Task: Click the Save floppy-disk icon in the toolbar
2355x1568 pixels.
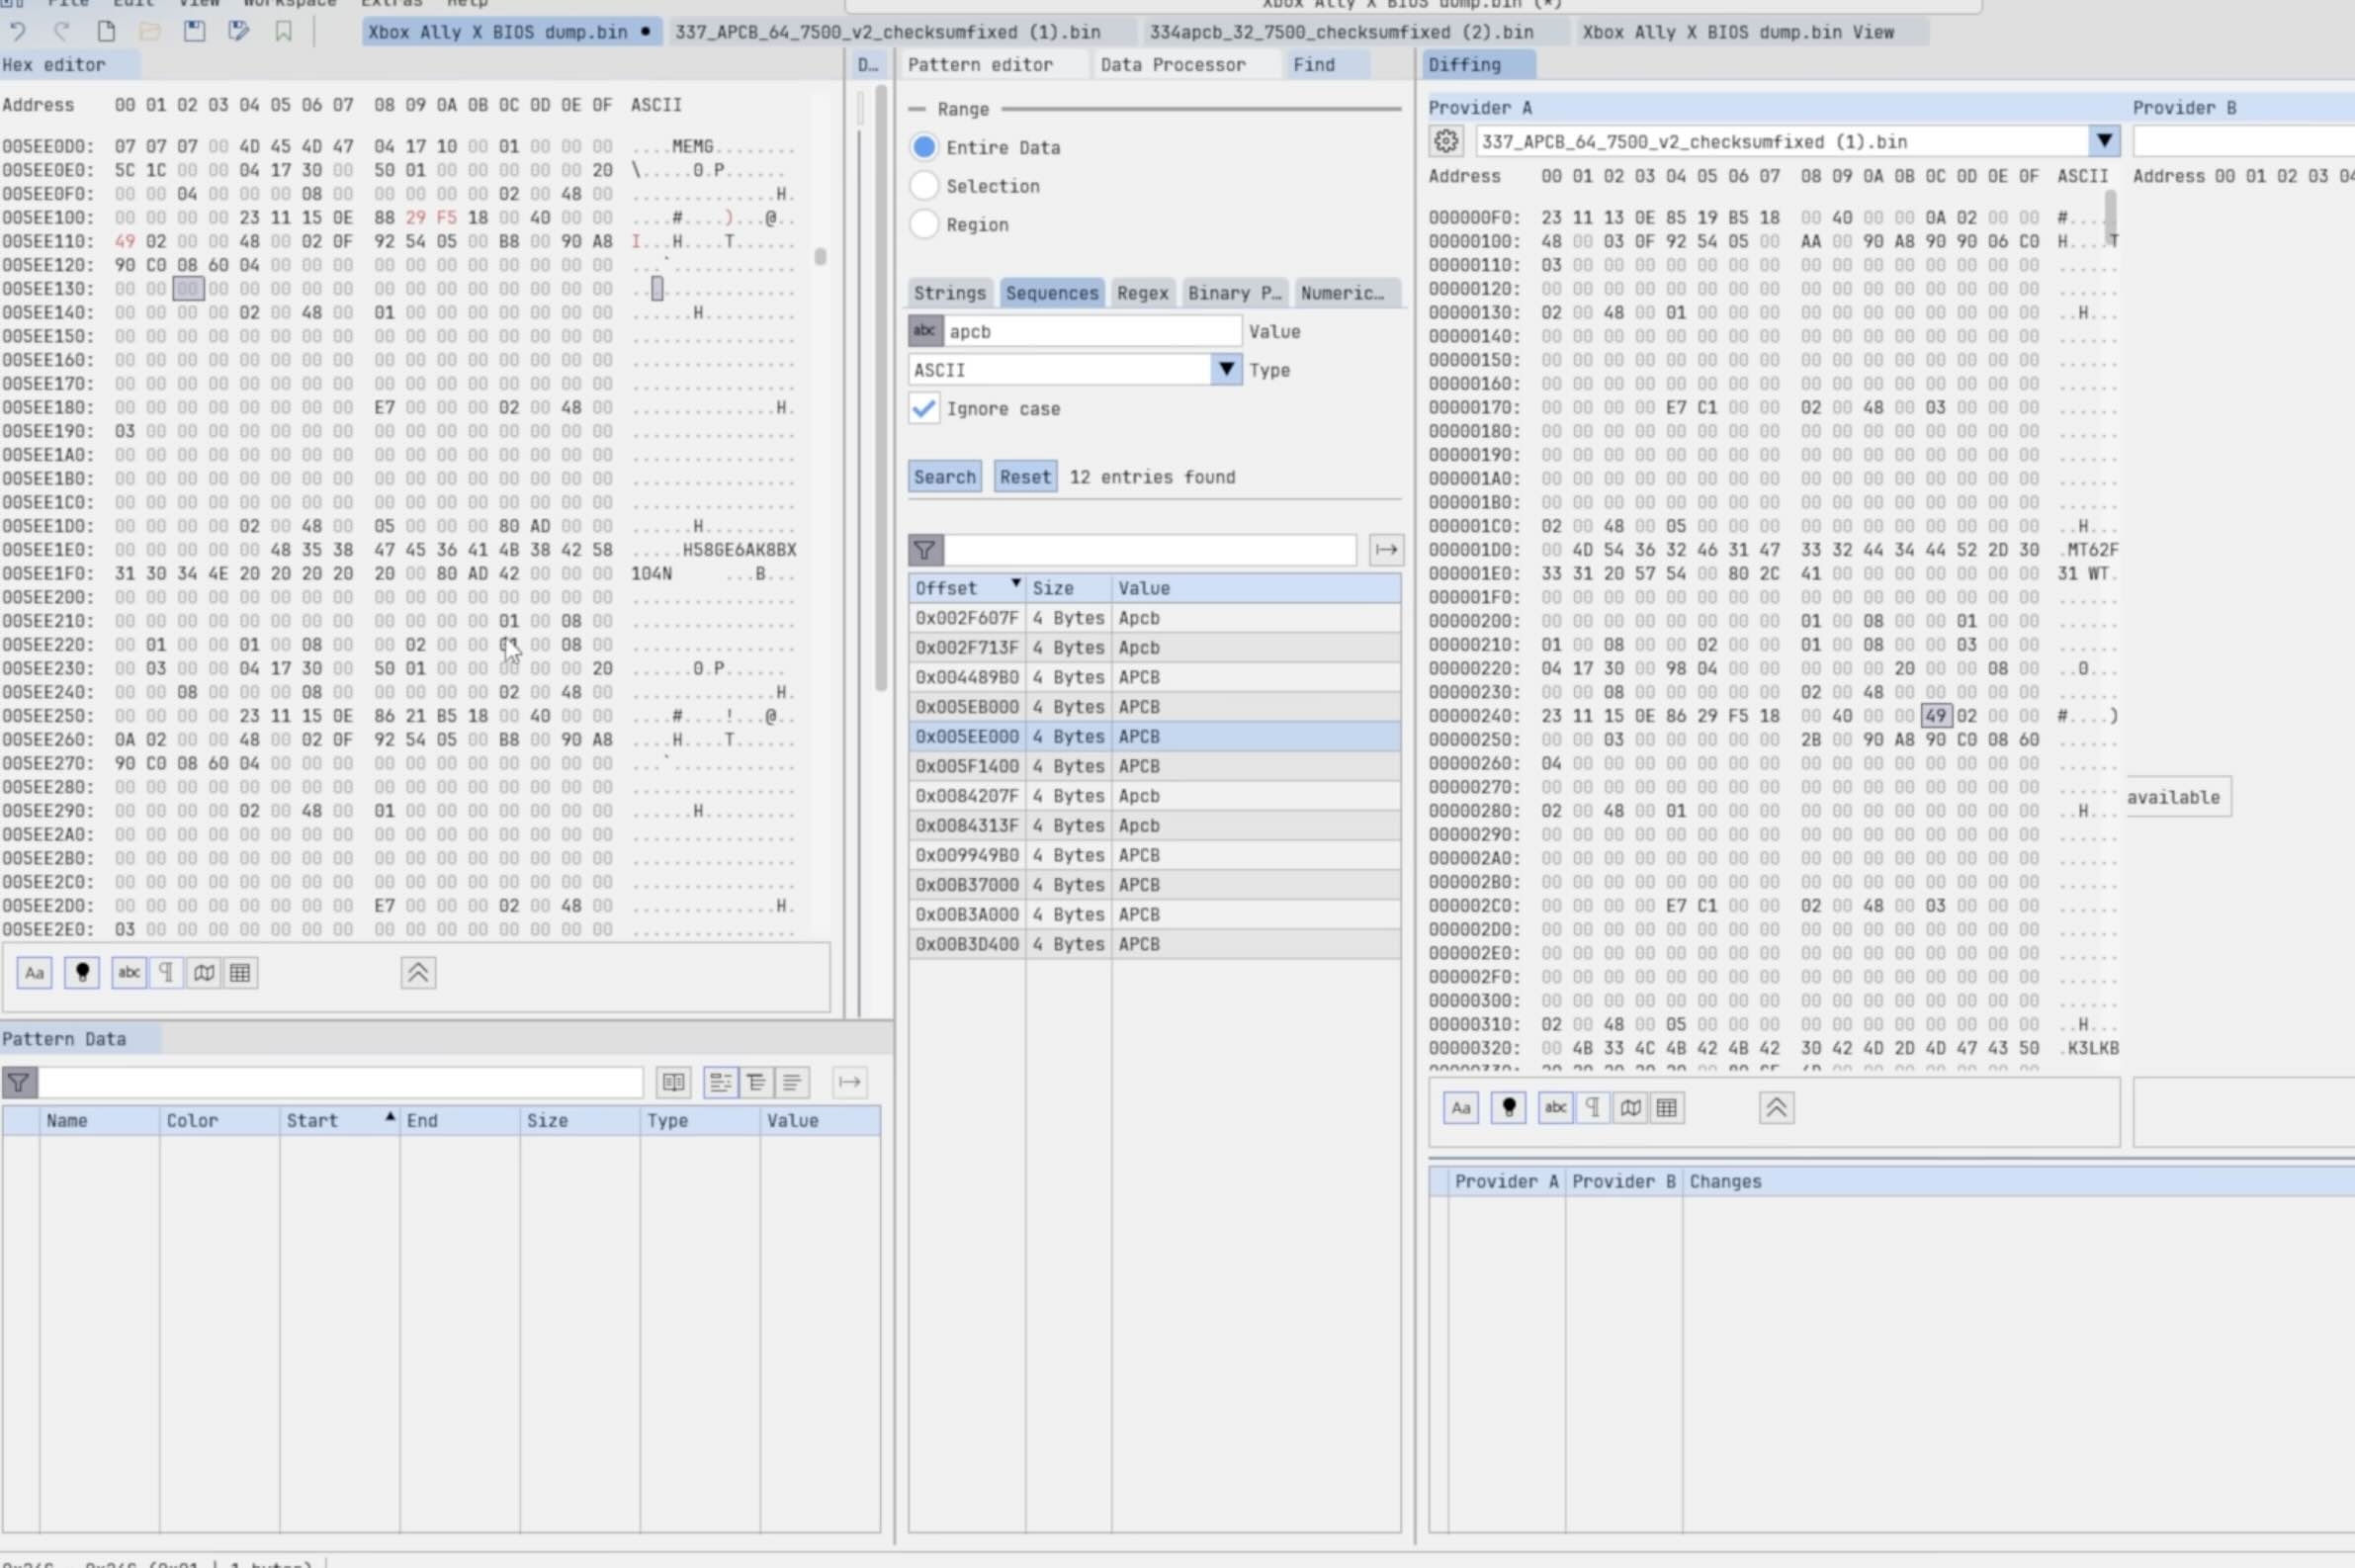Action: pos(194,32)
